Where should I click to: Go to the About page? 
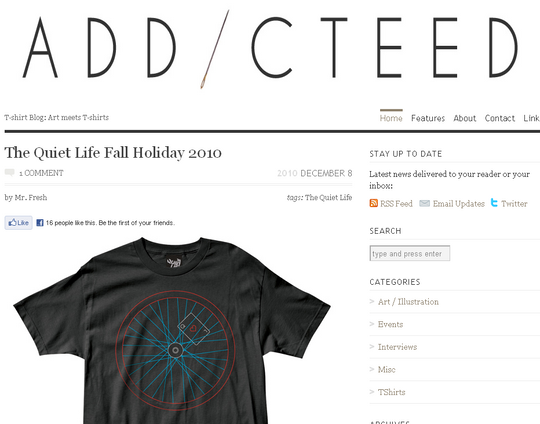click(465, 118)
